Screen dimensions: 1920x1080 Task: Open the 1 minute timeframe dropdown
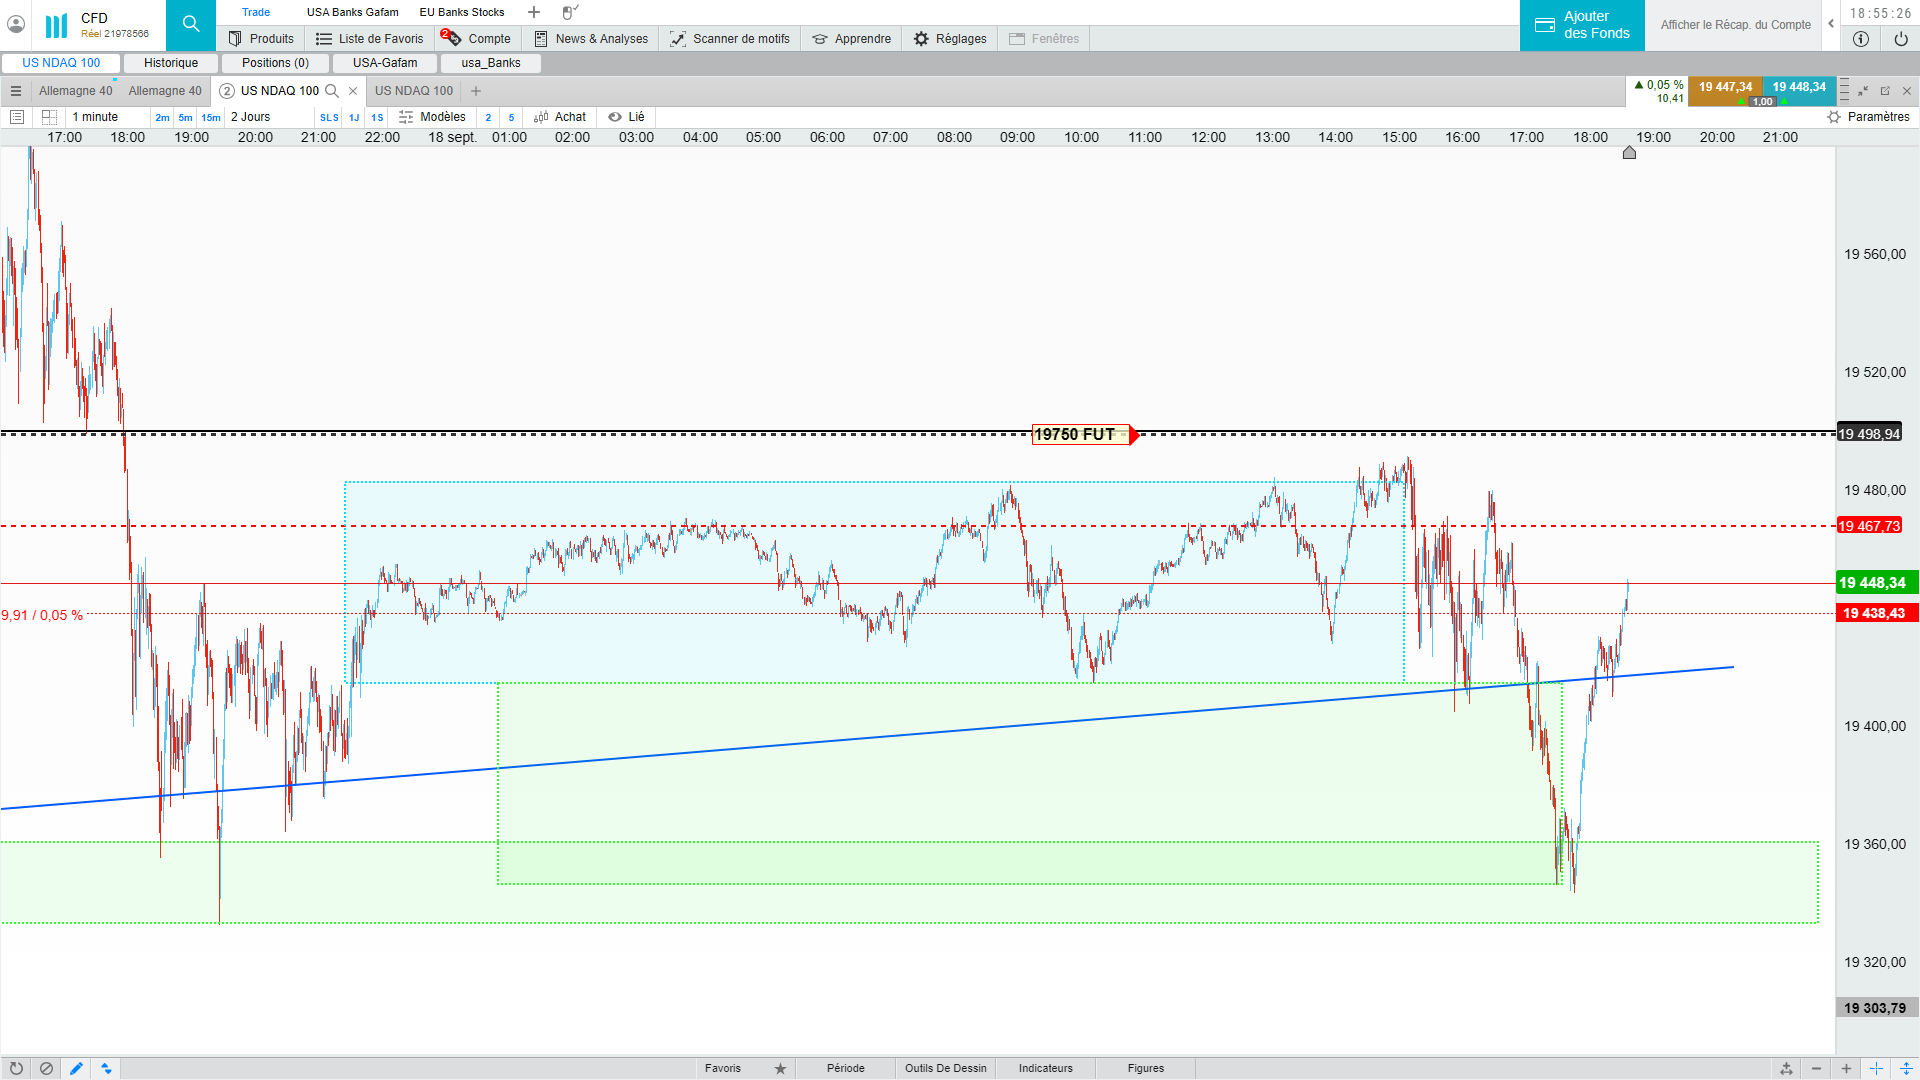click(95, 117)
